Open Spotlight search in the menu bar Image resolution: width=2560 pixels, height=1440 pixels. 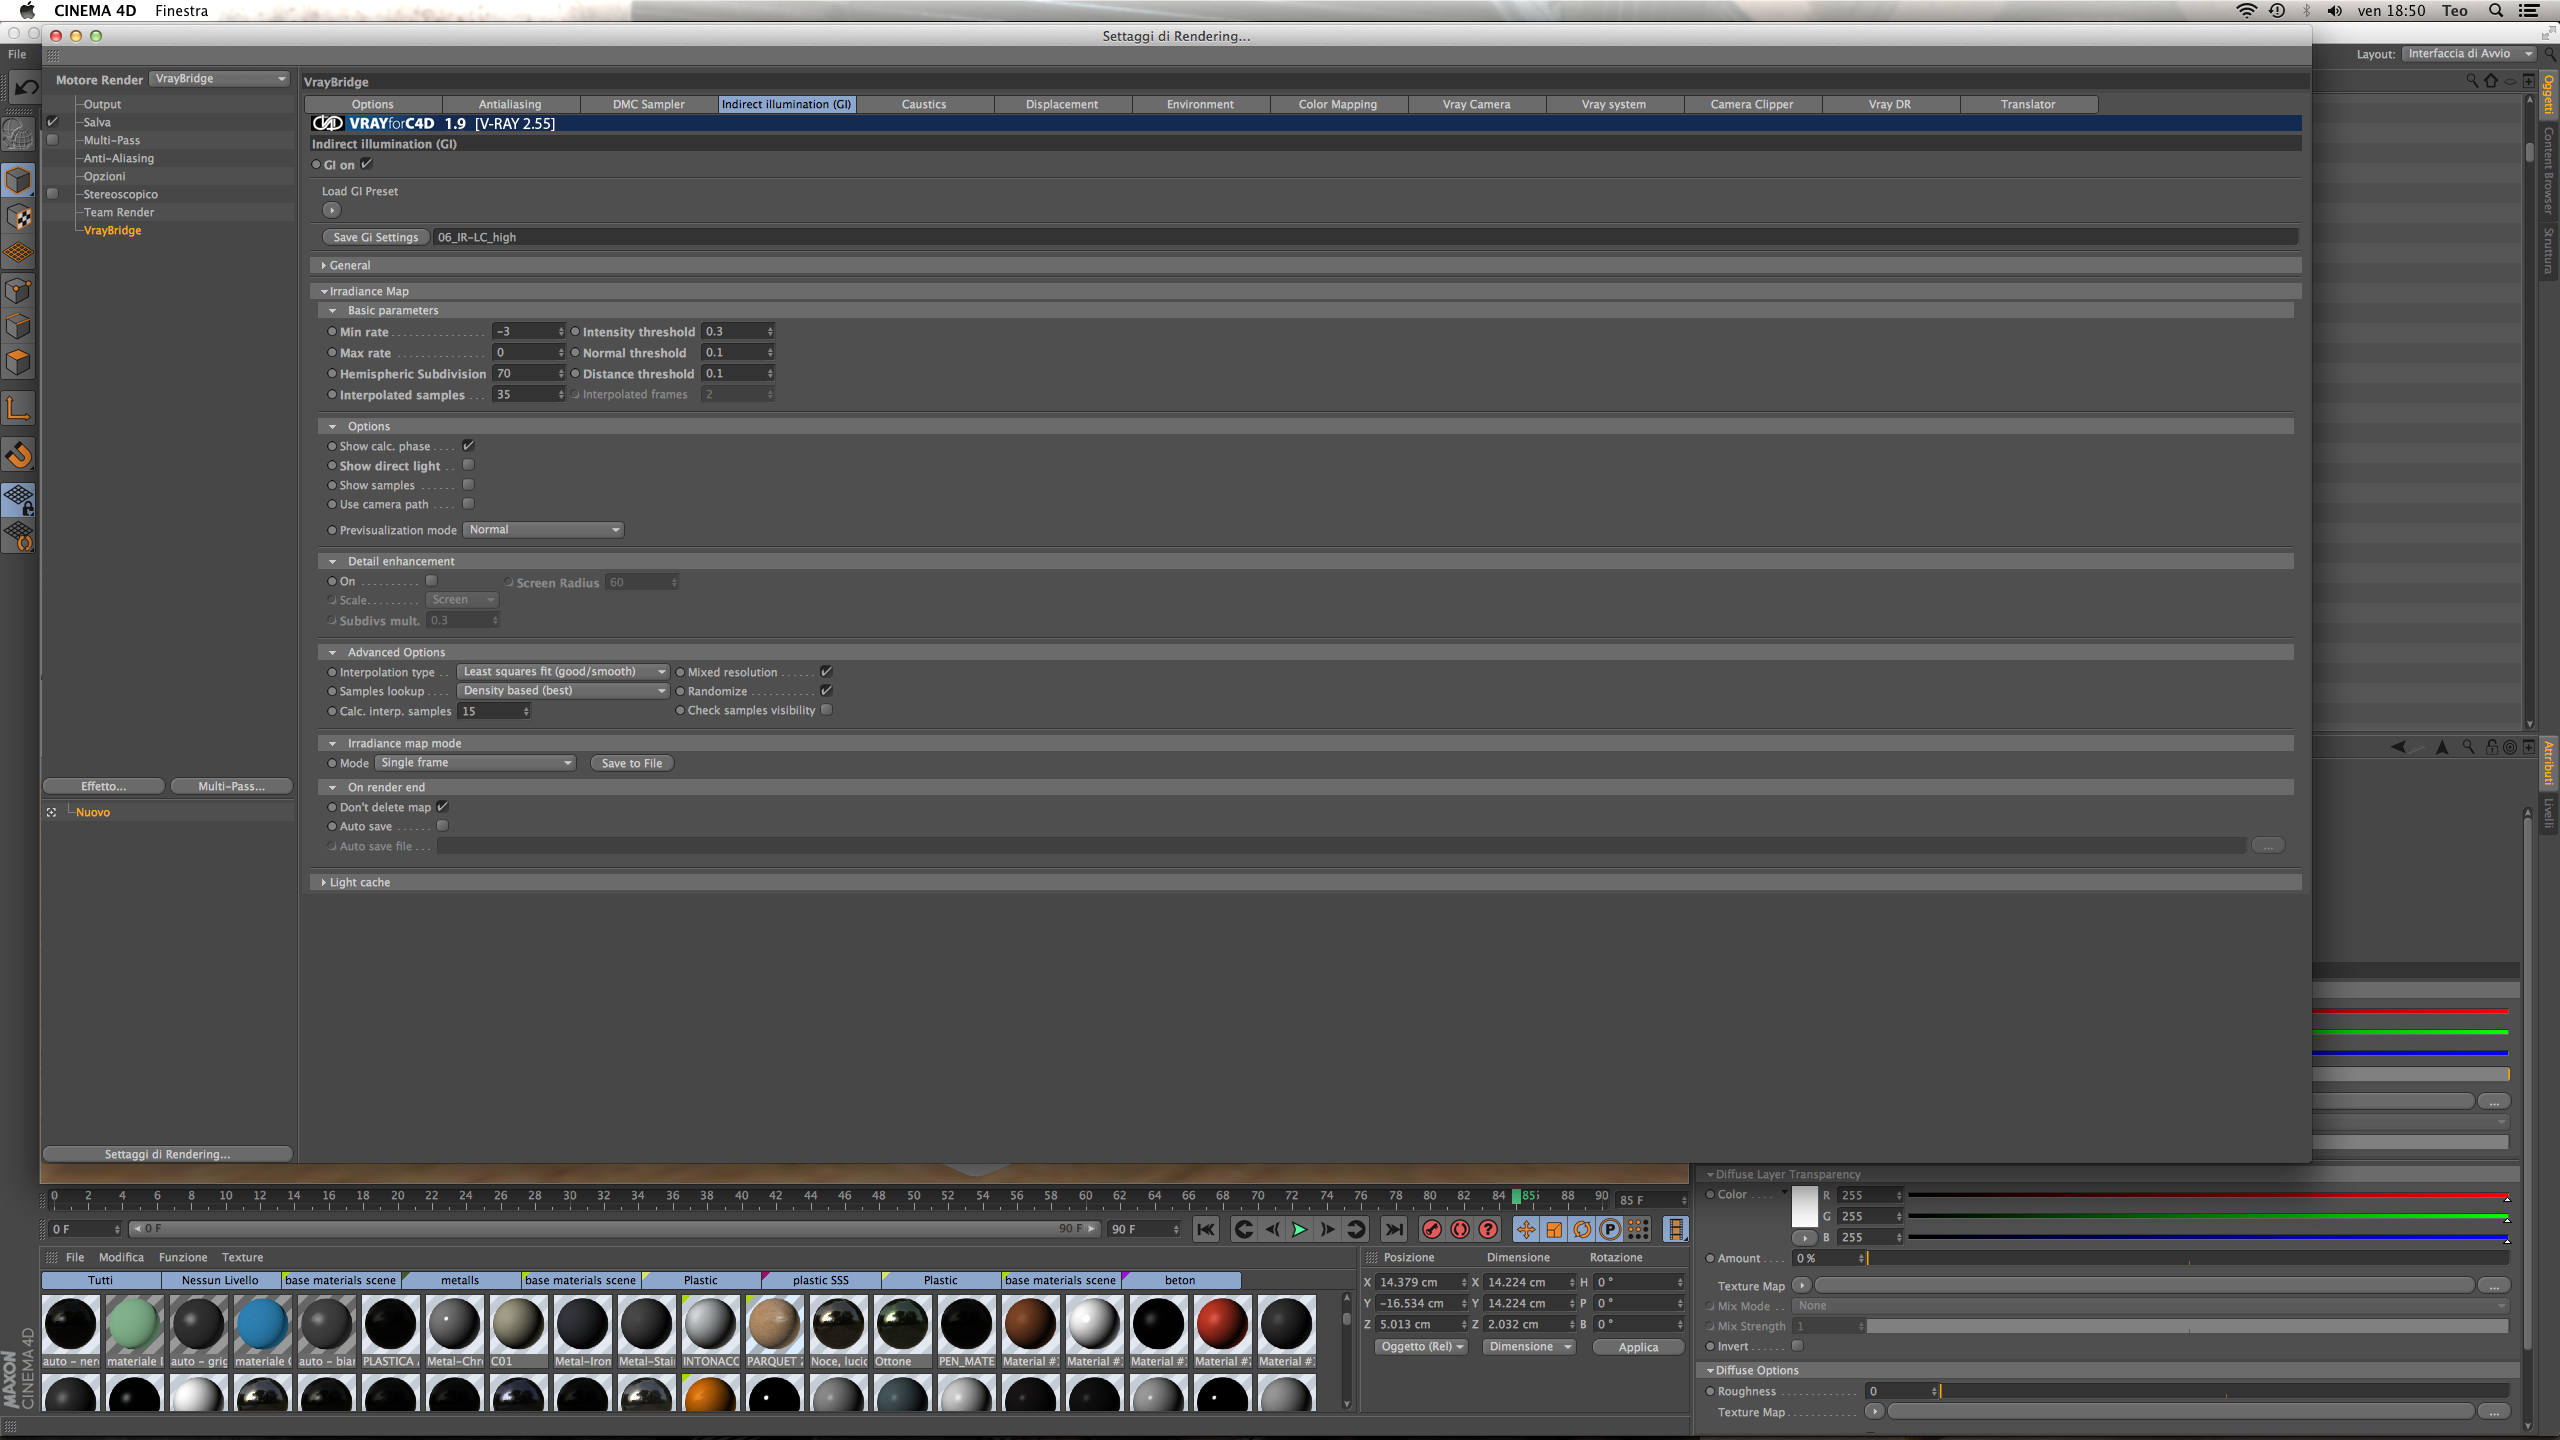pos(2496,11)
